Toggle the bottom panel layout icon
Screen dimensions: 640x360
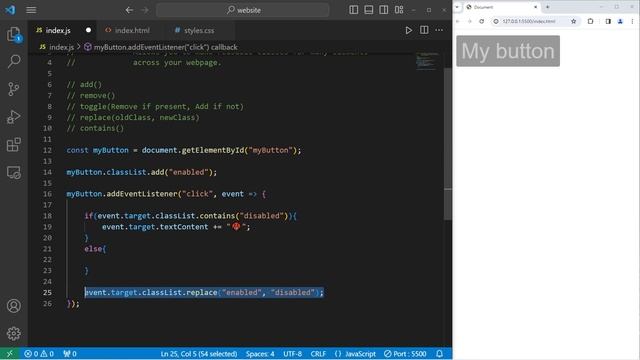click(x=369, y=10)
